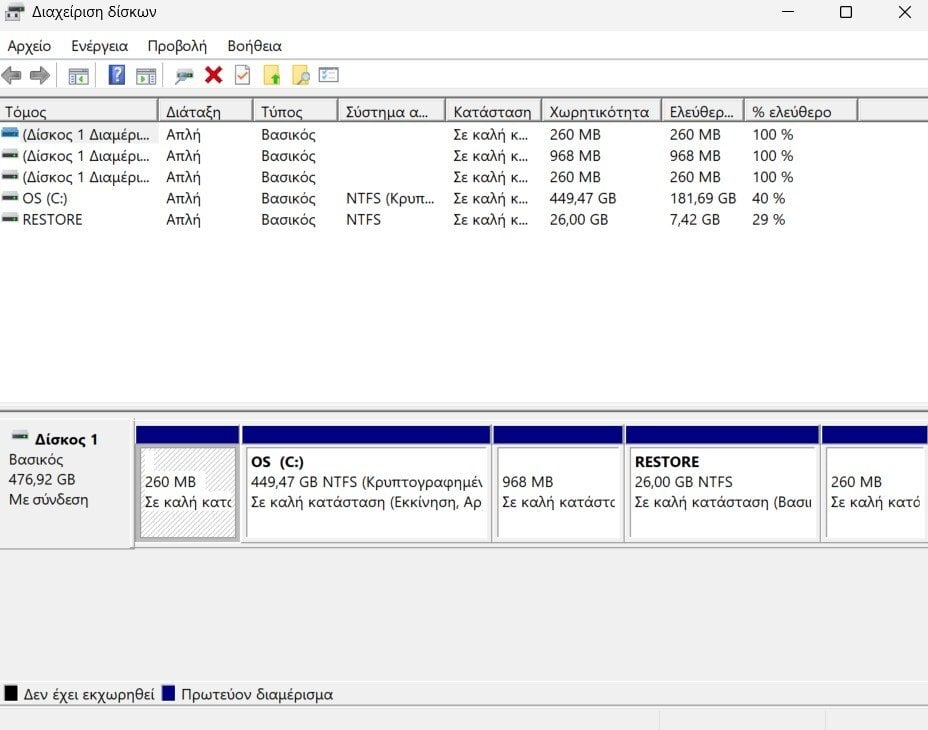Sort by the Κατάσταση column header
This screenshot has height=730, width=928.
(x=493, y=111)
